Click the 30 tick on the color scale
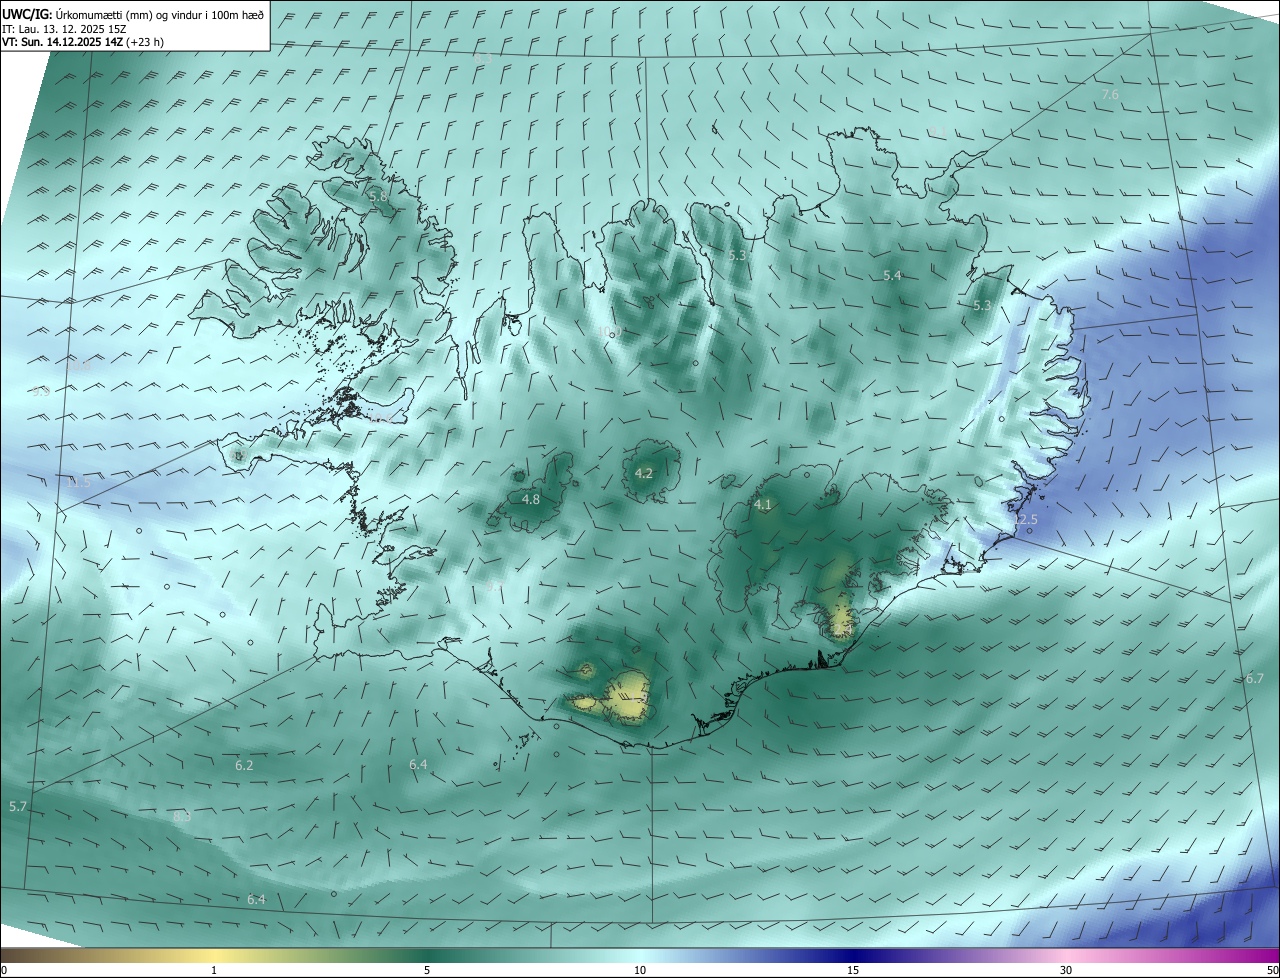This screenshot has height=978, width=1280. [x=1066, y=970]
